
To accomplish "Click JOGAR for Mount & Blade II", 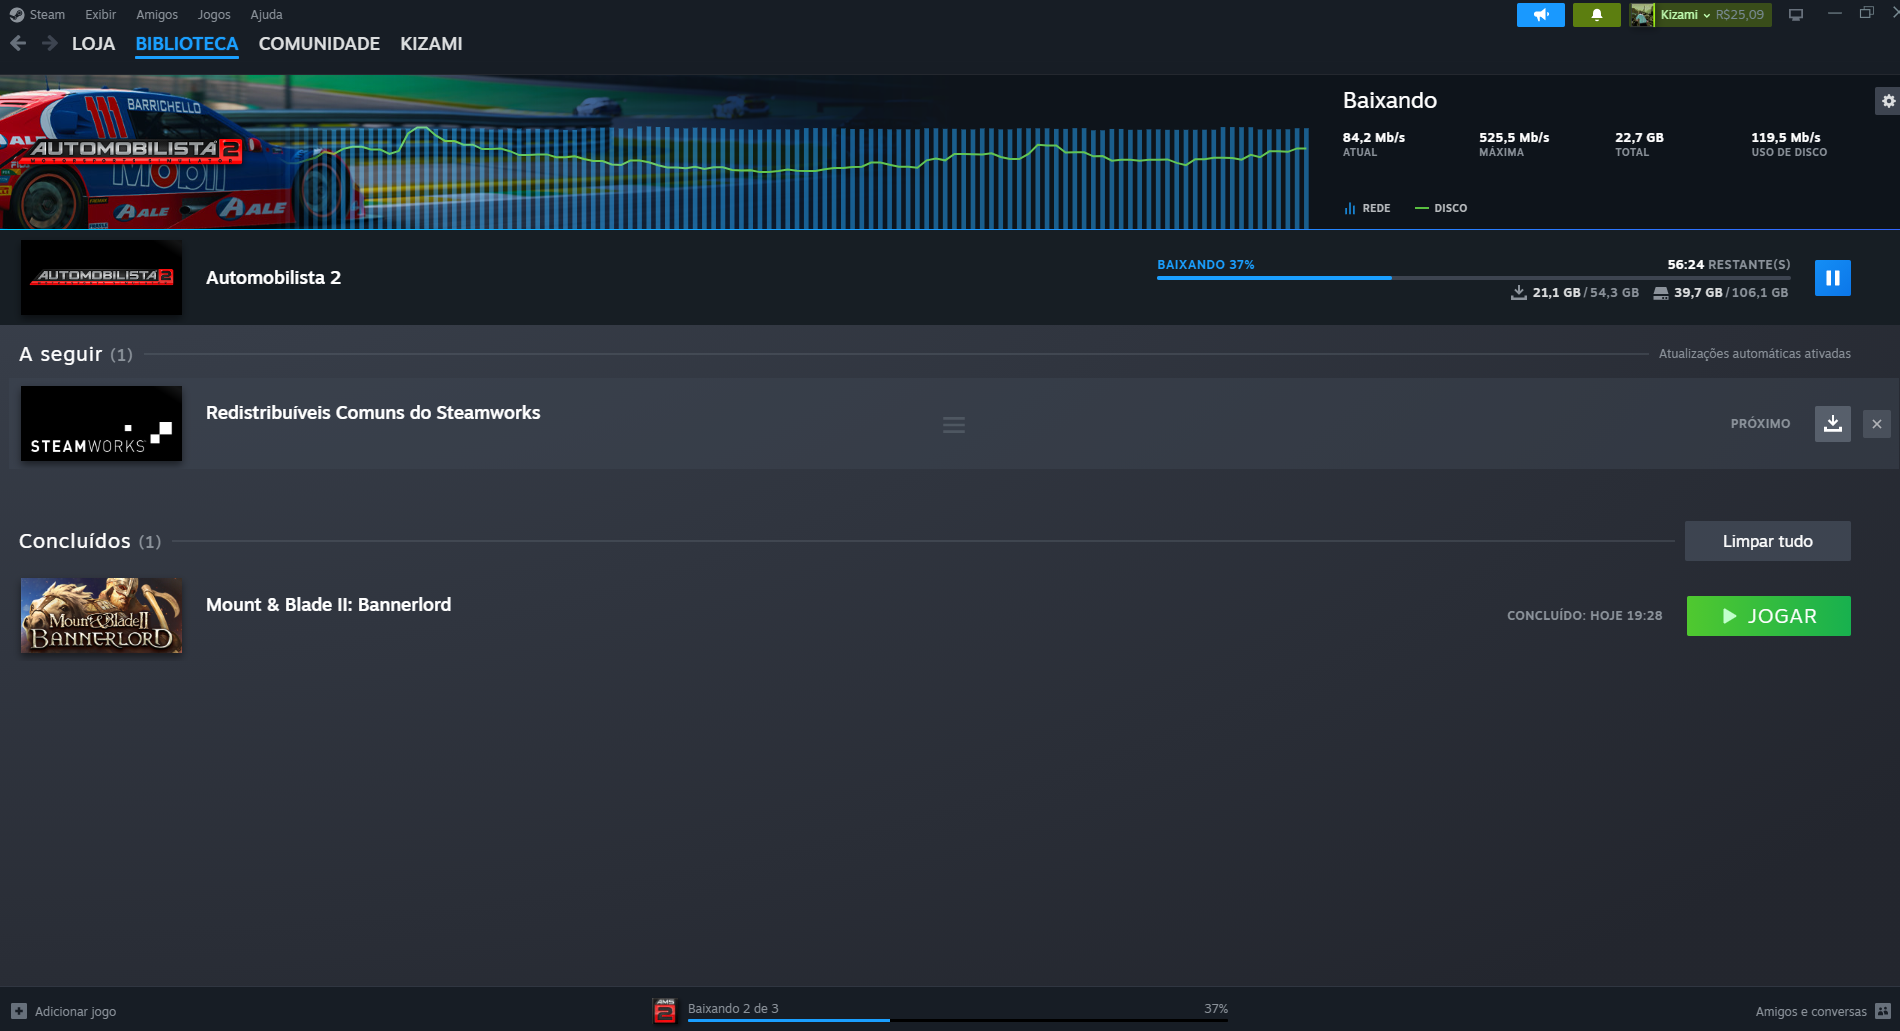I will [x=1768, y=616].
